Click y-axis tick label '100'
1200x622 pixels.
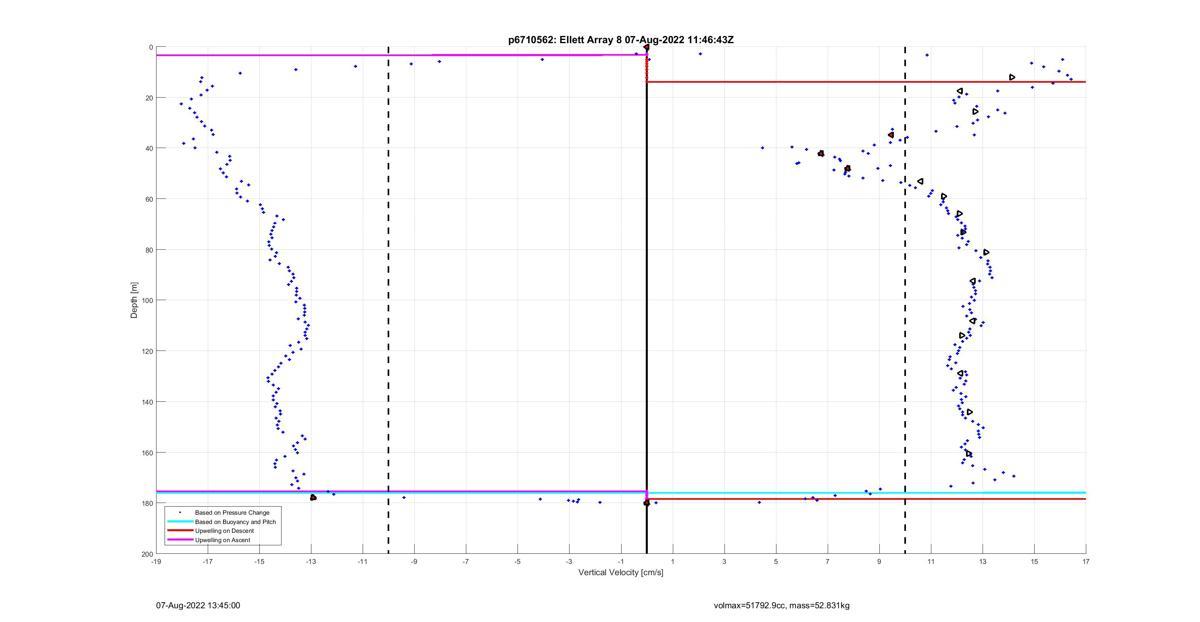(x=146, y=300)
